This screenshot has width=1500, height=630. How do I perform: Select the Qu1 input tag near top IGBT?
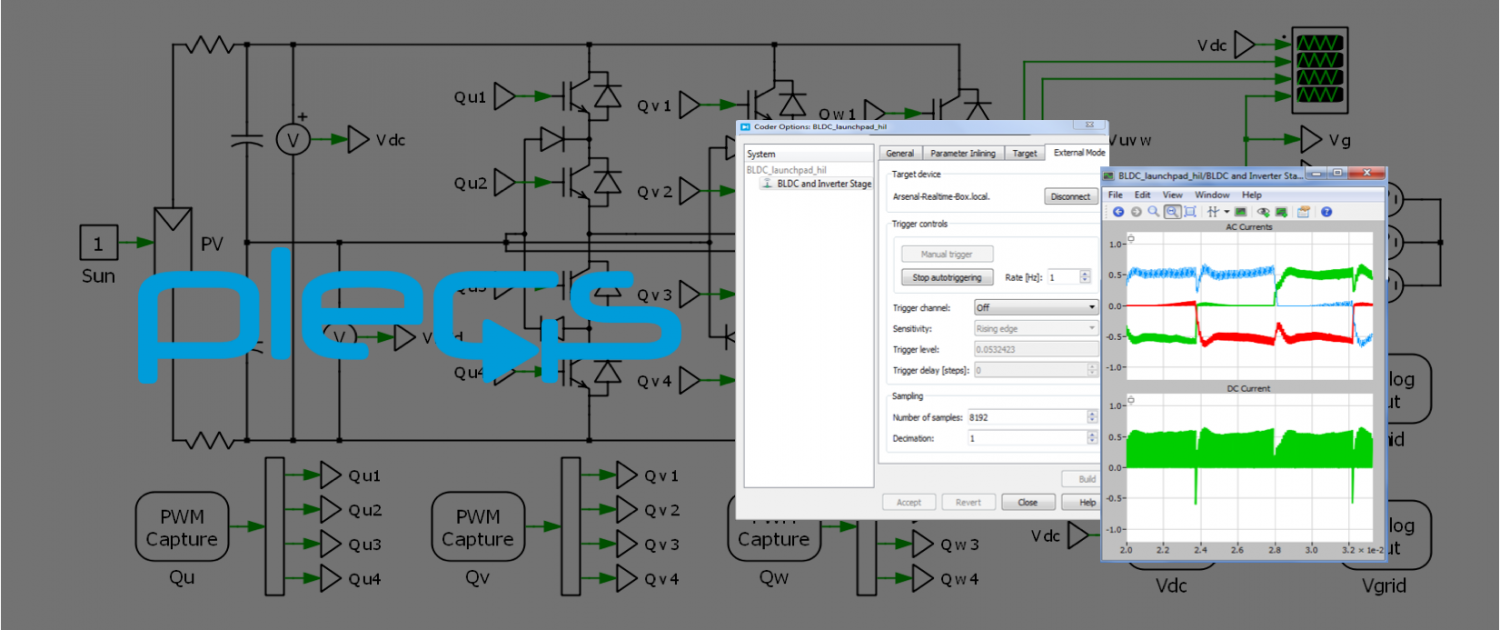pyautogui.click(x=505, y=96)
